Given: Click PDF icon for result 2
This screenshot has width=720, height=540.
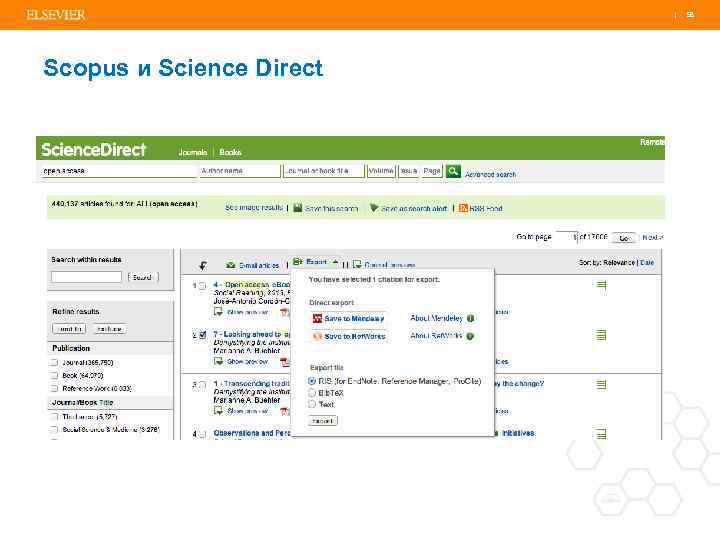Looking at the screenshot, I should pos(285,362).
